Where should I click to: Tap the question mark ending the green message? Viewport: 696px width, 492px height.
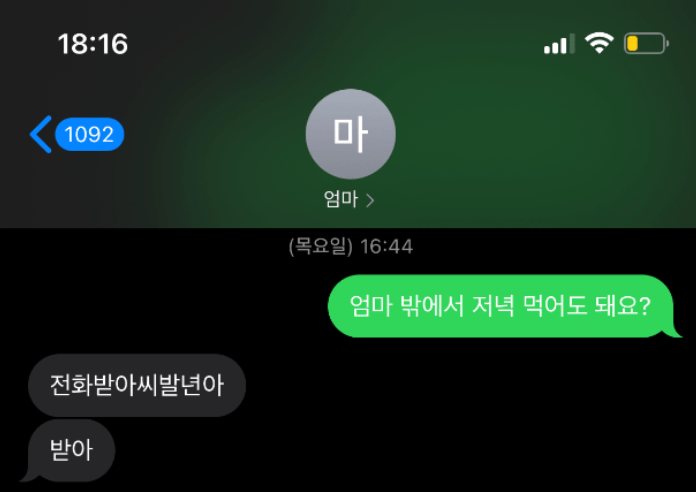point(645,306)
